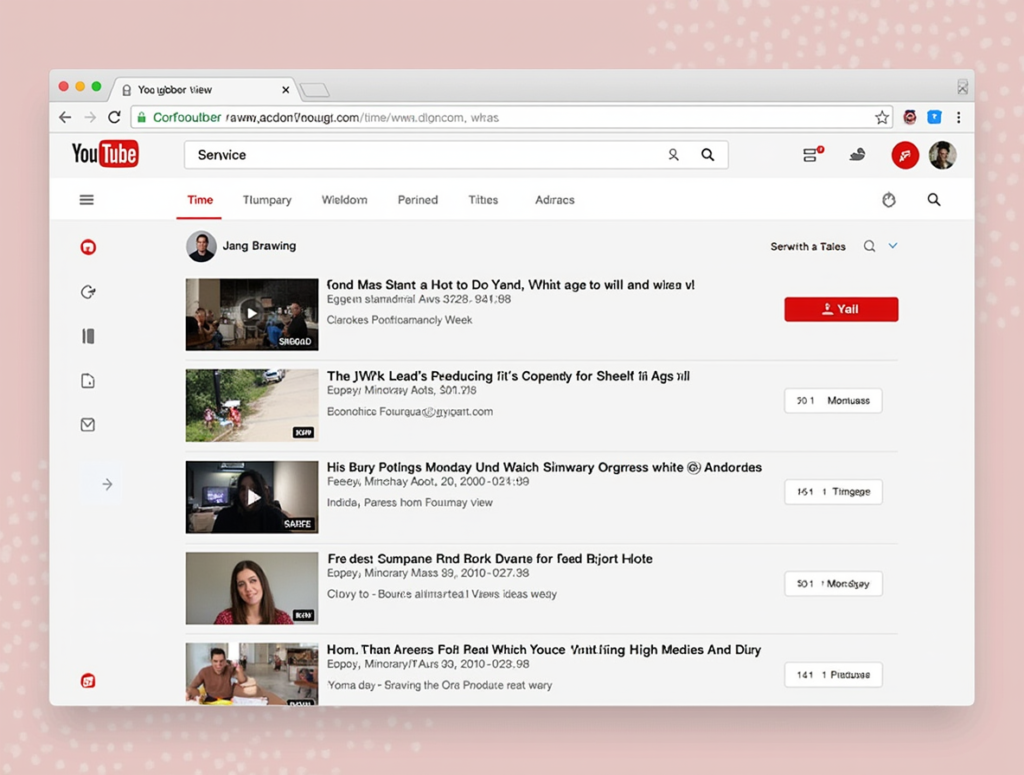Play the dark room video thumbnail
Viewport: 1024px width, 775px height.
tap(252, 497)
